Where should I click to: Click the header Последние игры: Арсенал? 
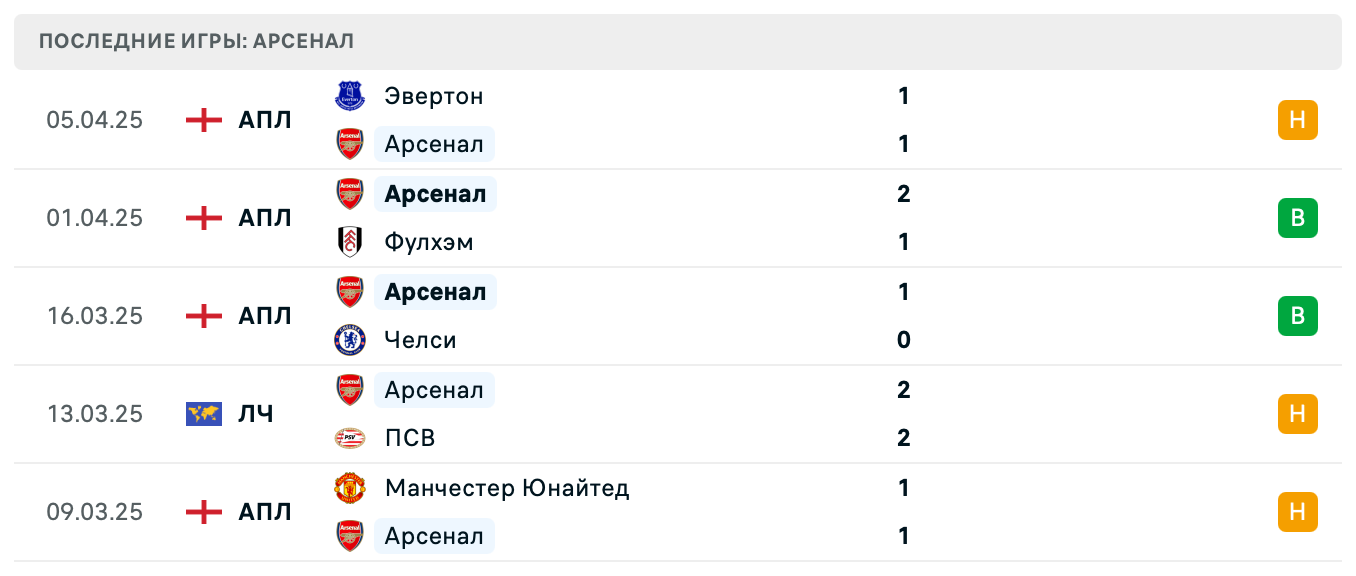tap(196, 42)
